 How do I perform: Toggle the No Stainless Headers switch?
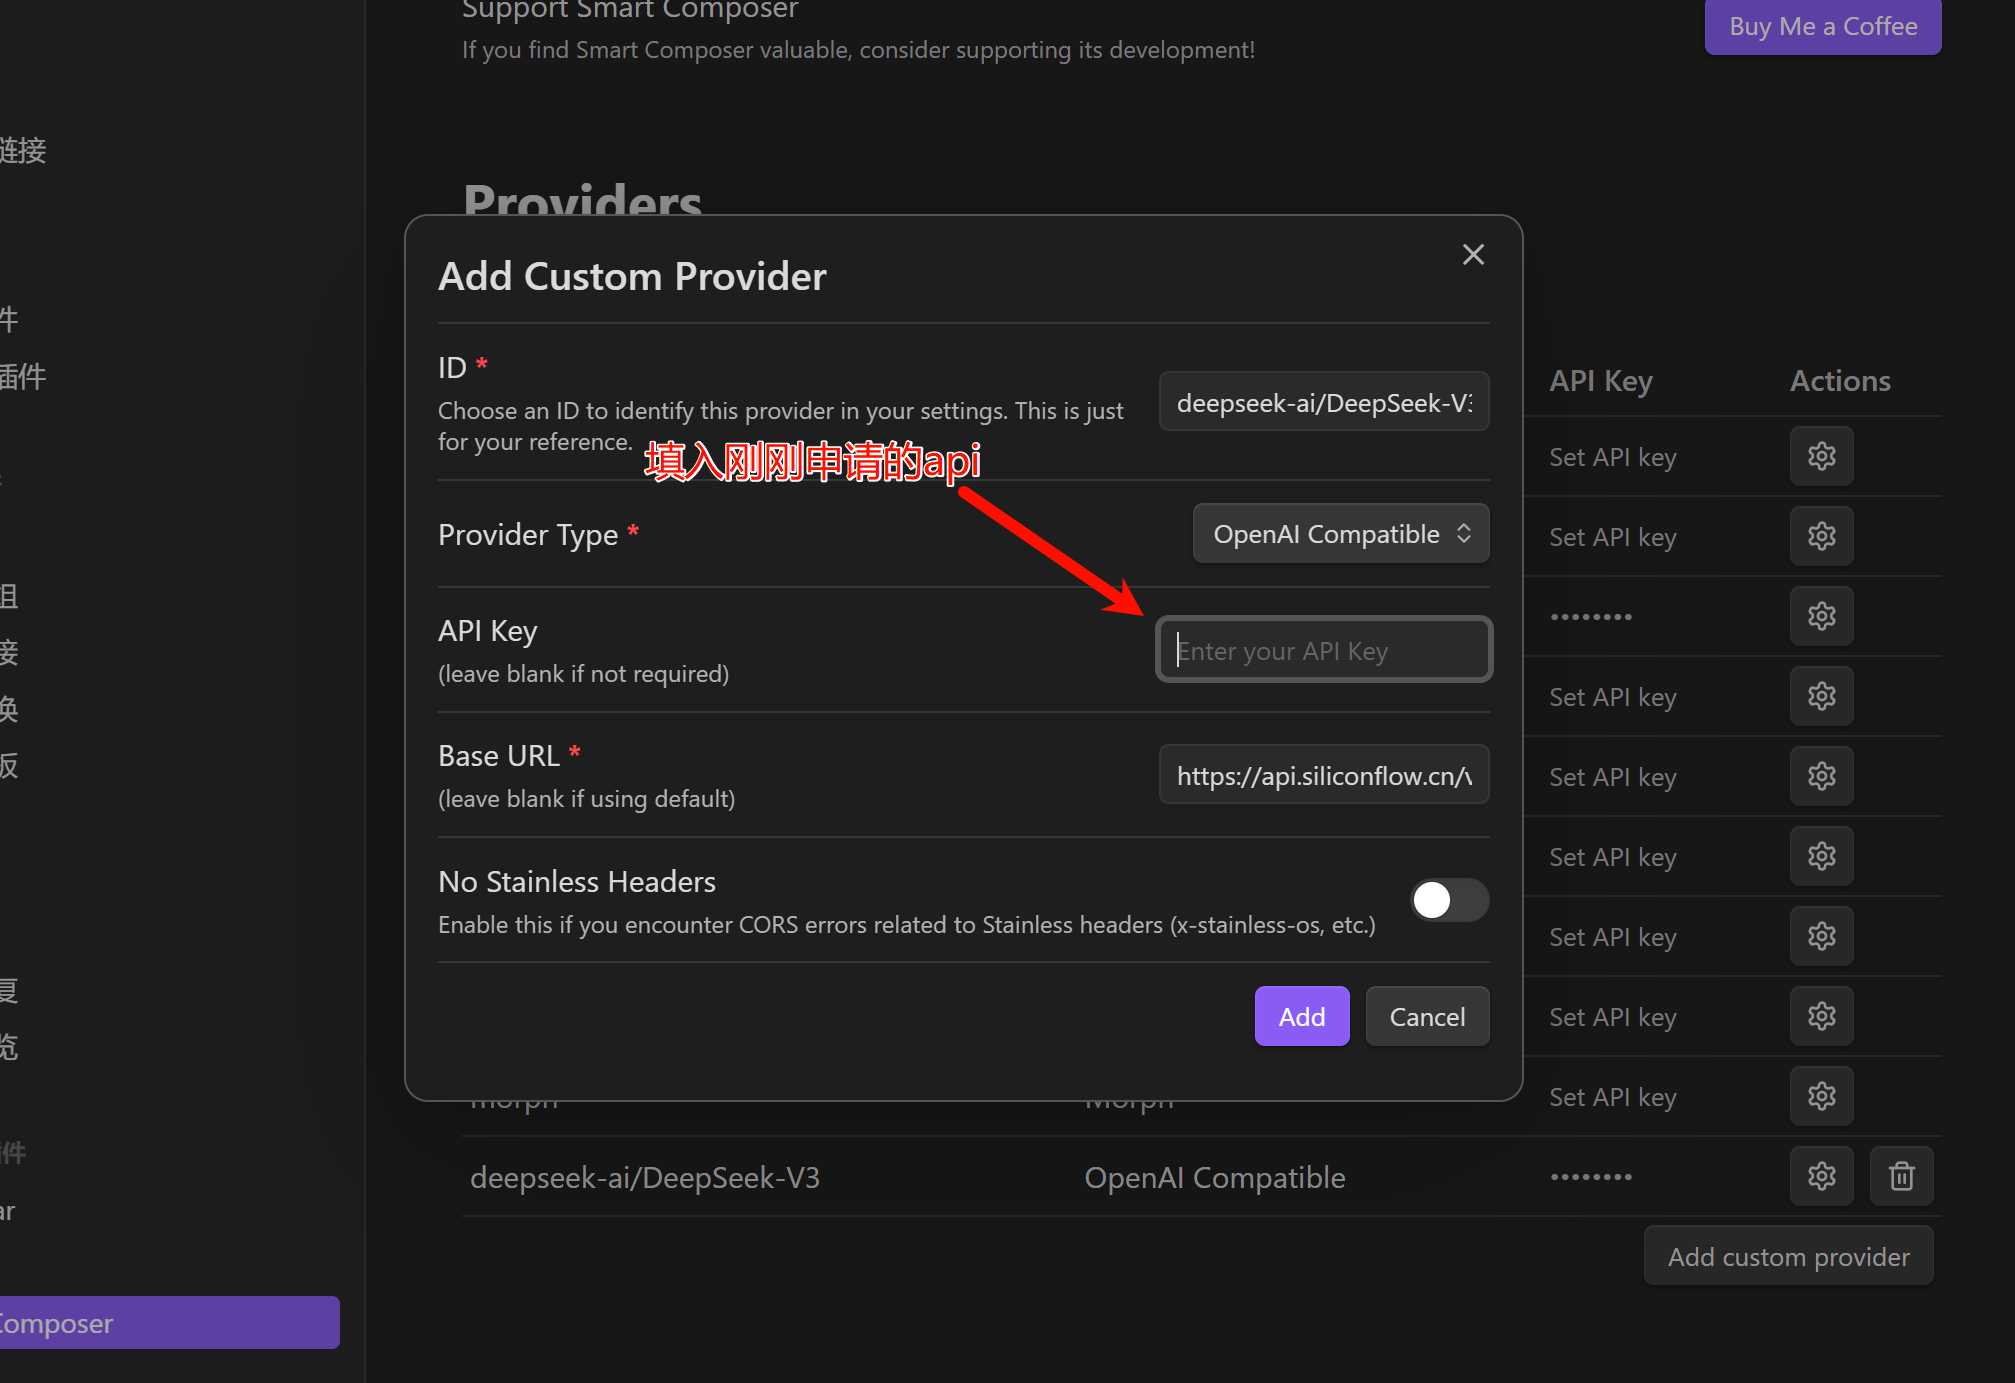(1449, 900)
